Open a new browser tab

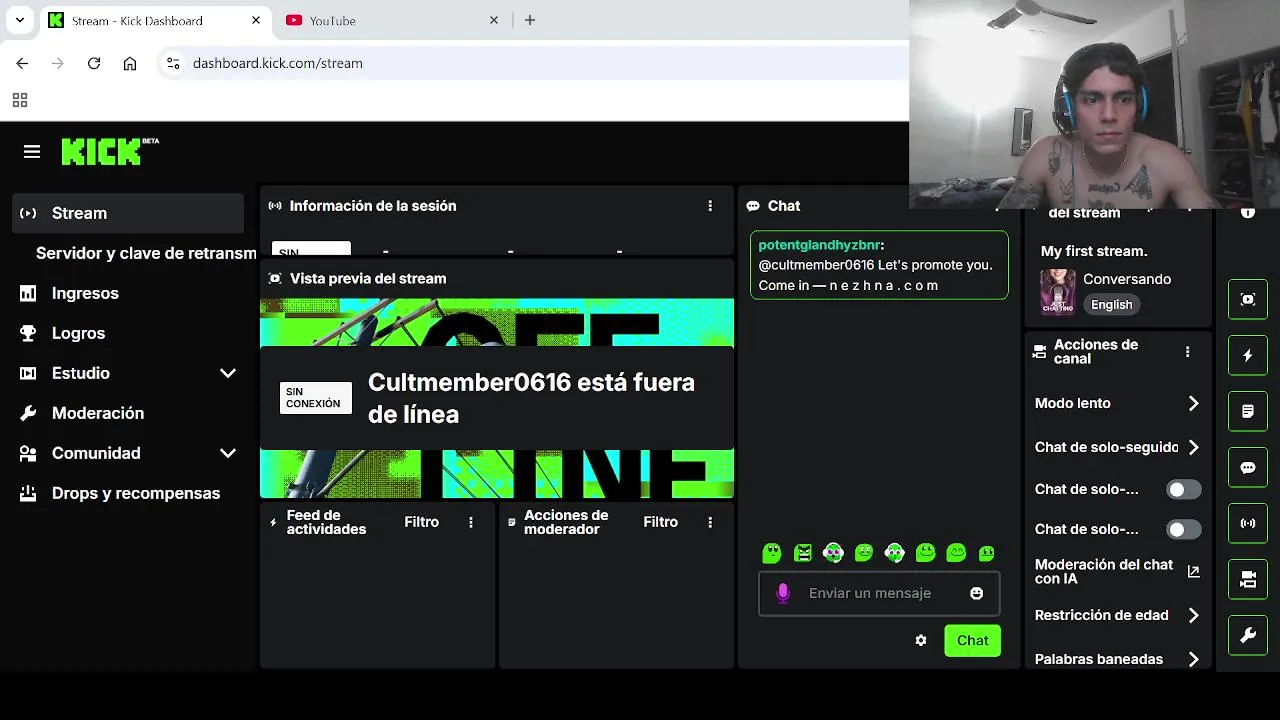[x=530, y=20]
